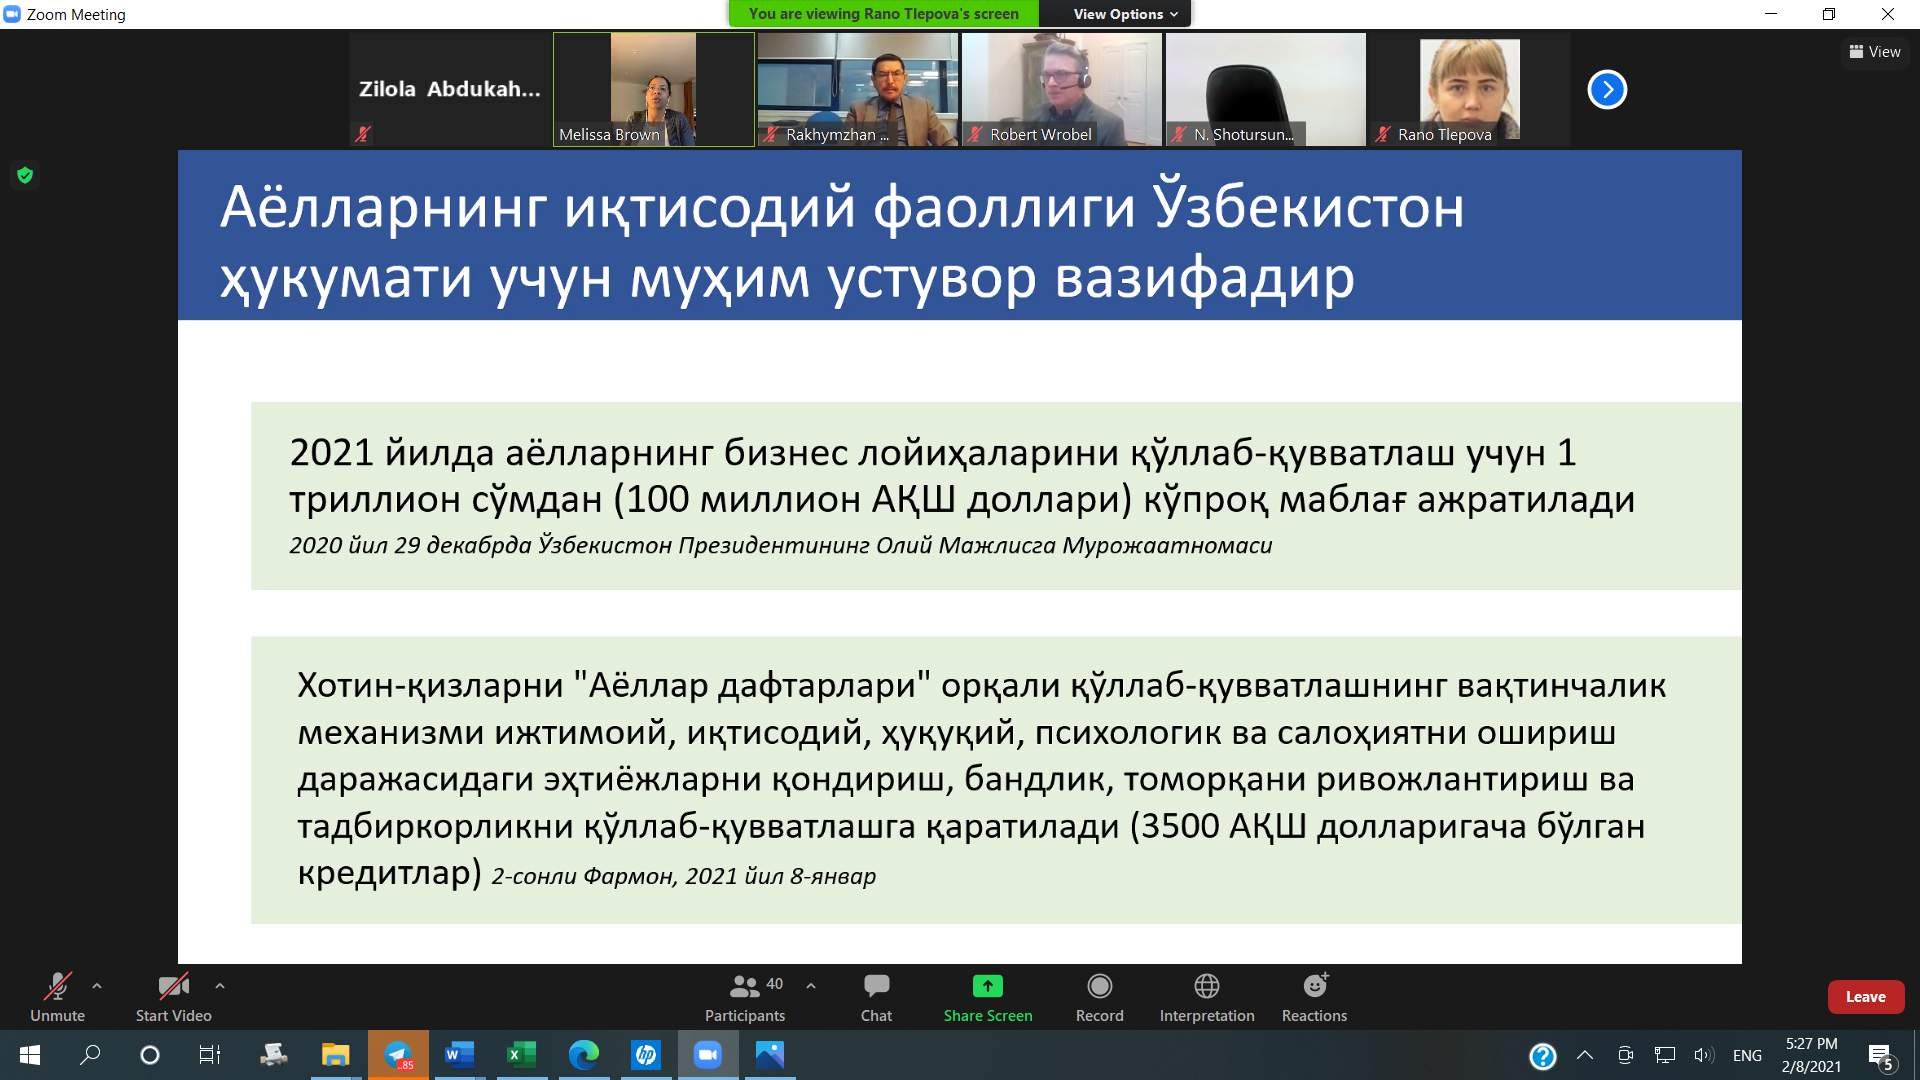Click the Record meeting icon

(1099, 987)
